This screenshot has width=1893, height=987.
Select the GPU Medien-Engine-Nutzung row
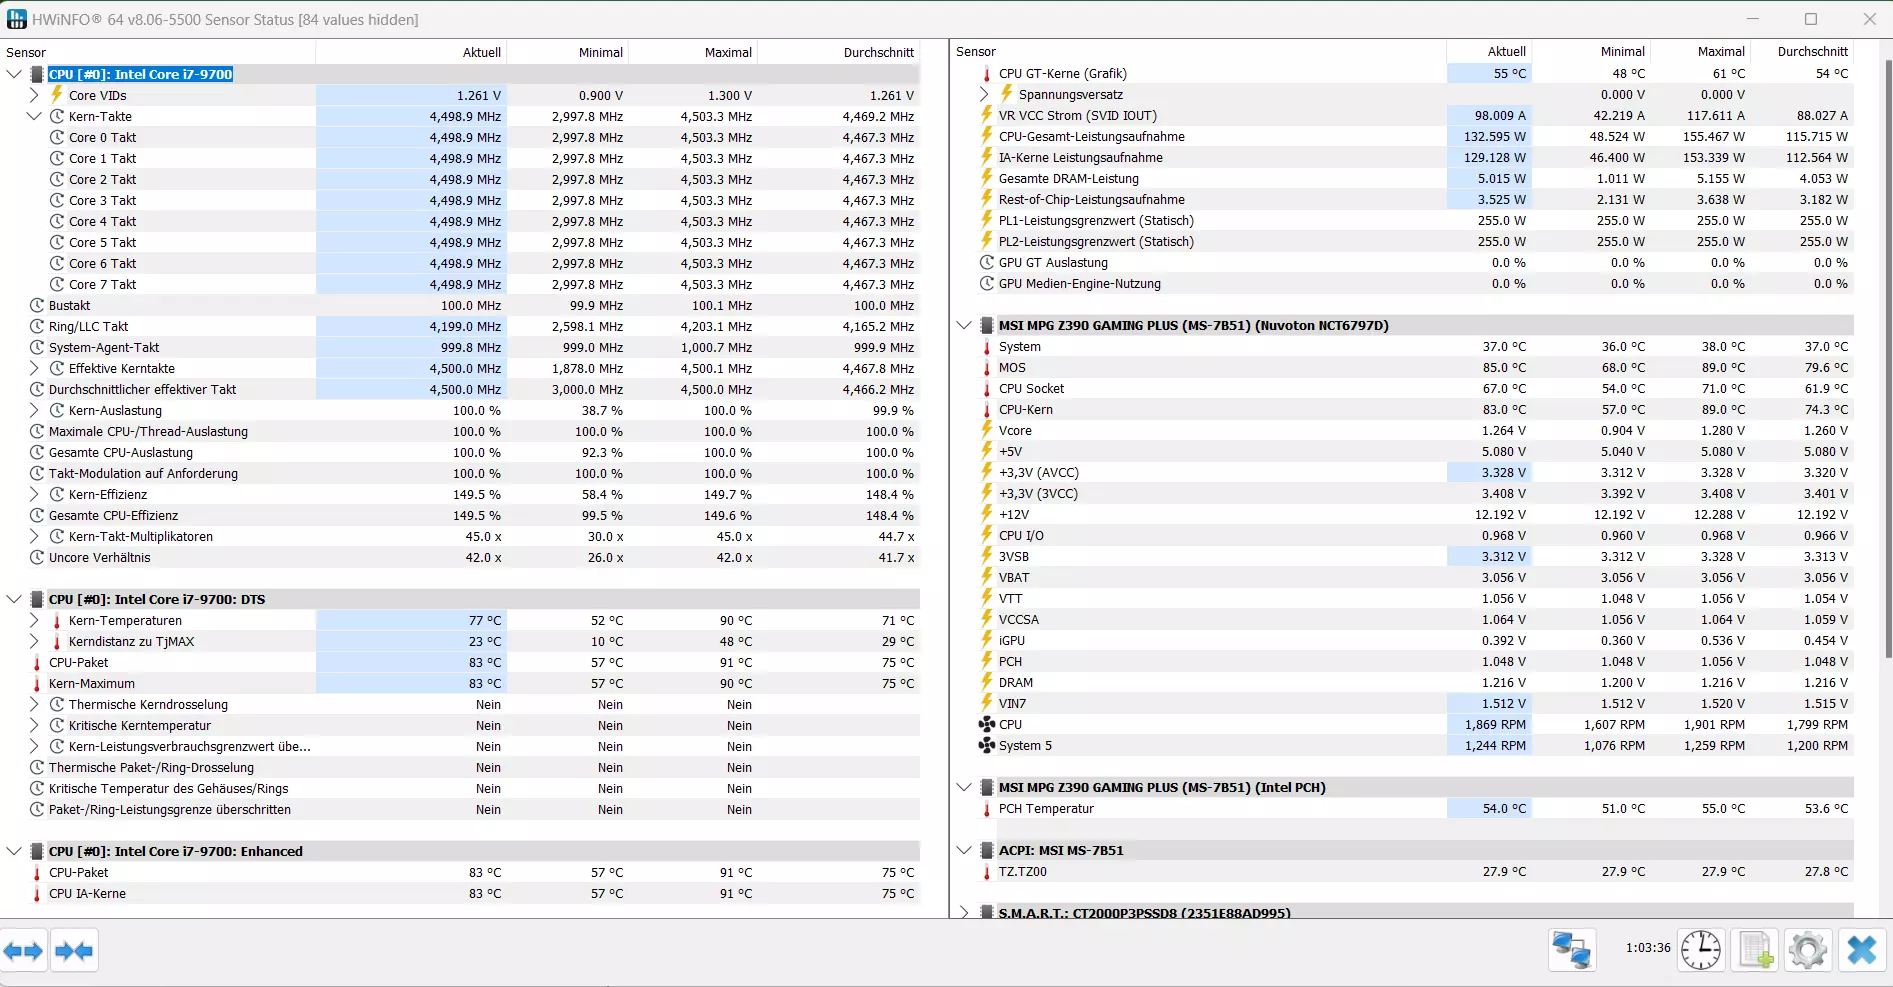tap(1415, 283)
